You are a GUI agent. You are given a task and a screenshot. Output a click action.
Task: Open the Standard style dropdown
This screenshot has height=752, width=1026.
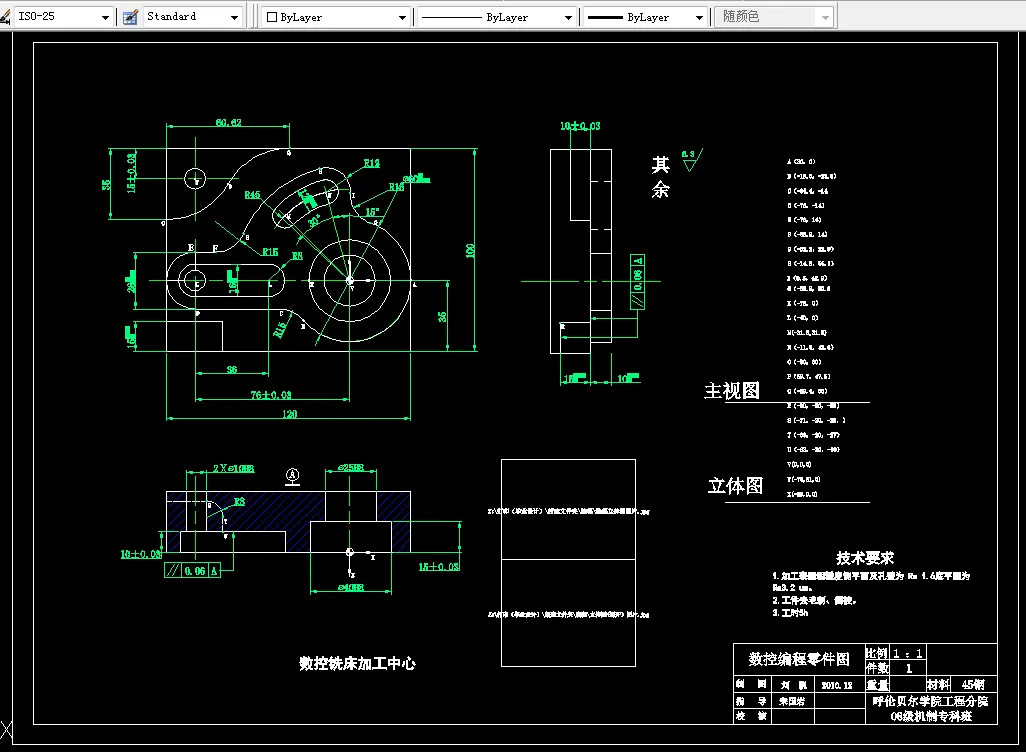click(x=234, y=18)
